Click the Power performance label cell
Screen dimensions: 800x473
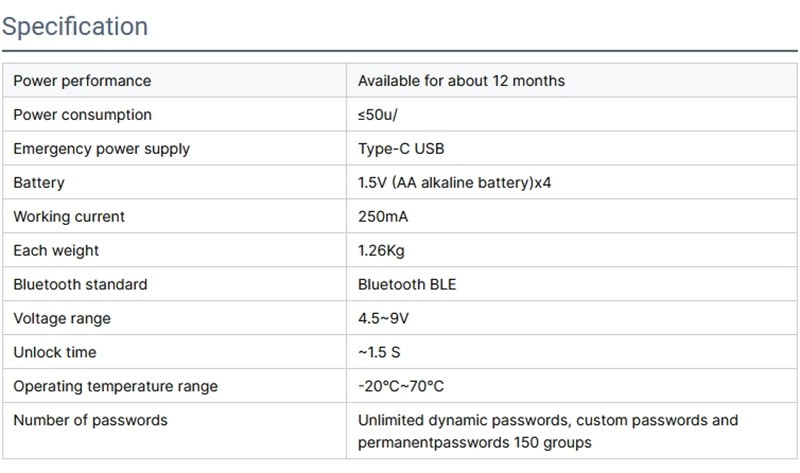coord(82,81)
